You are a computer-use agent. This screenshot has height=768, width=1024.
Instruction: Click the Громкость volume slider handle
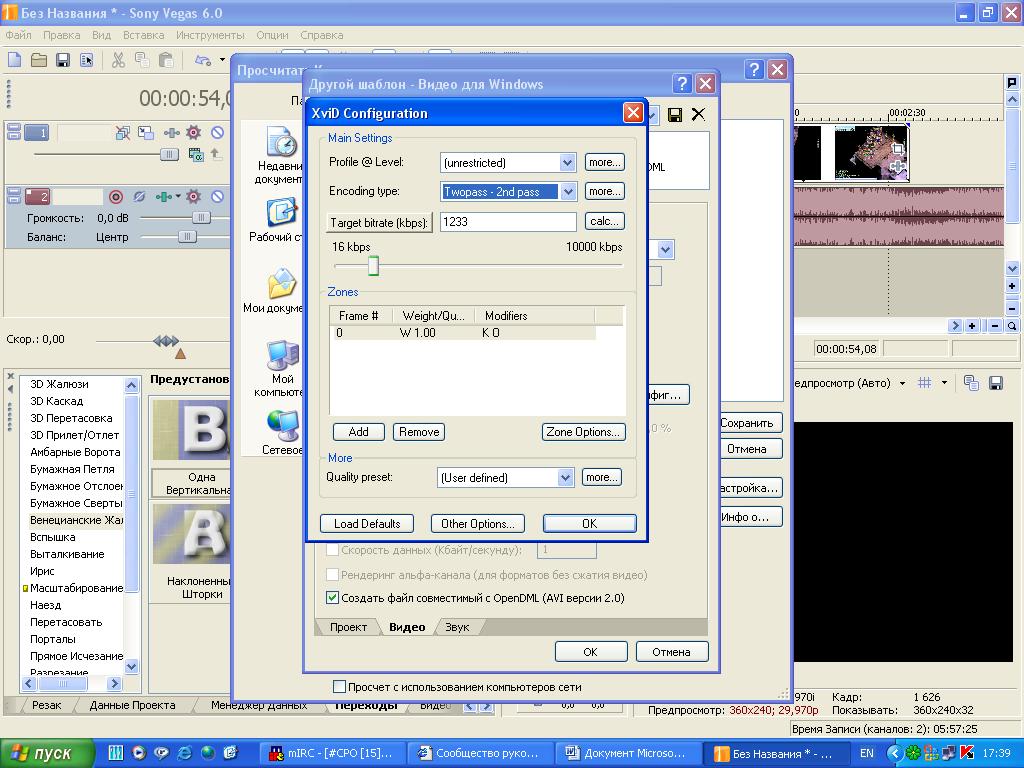pos(200,217)
